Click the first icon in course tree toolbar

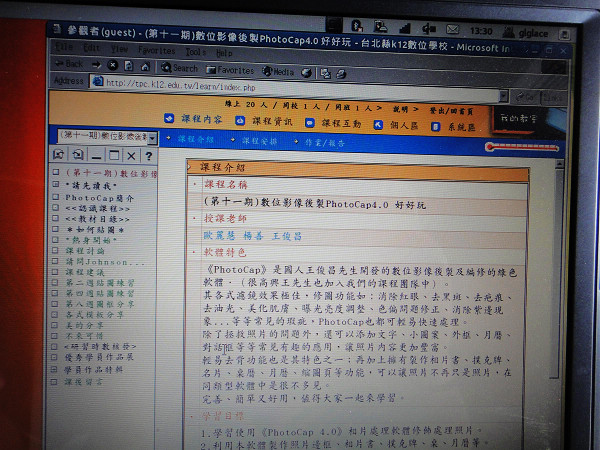(59, 154)
